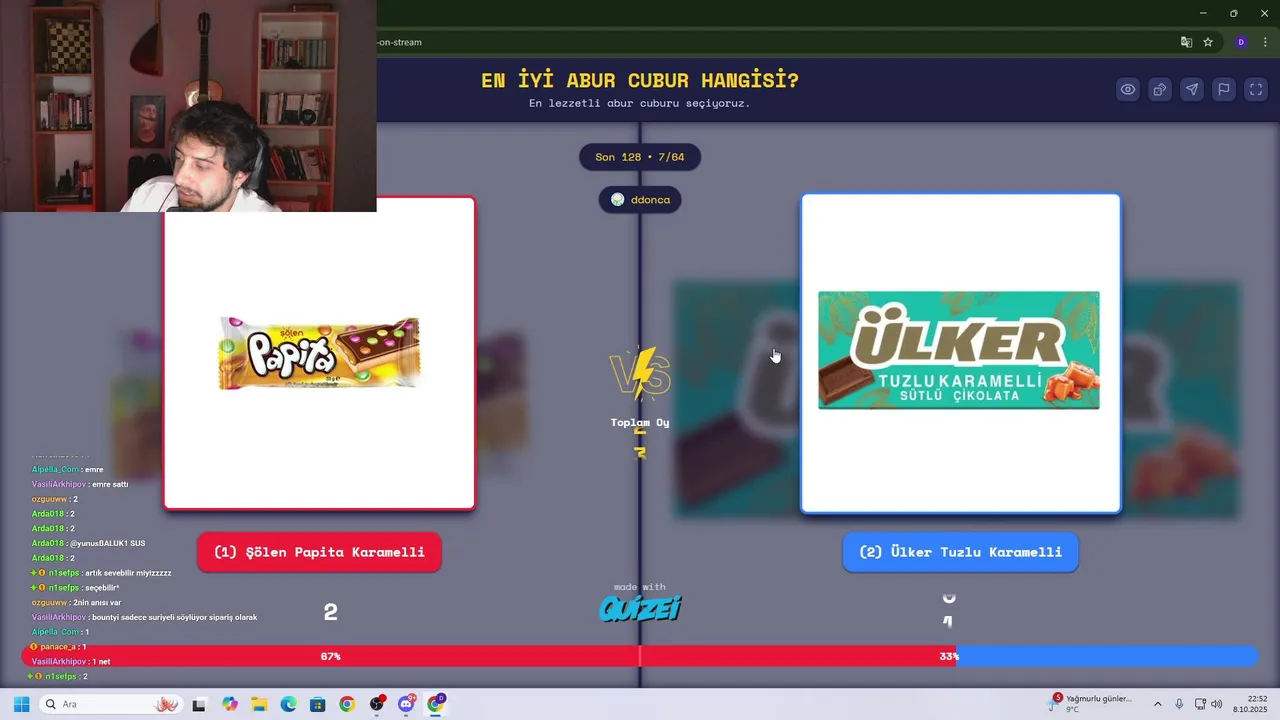Open Microsoft Edge from the taskbar
This screenshot has height=720, width=1280.
288,704
